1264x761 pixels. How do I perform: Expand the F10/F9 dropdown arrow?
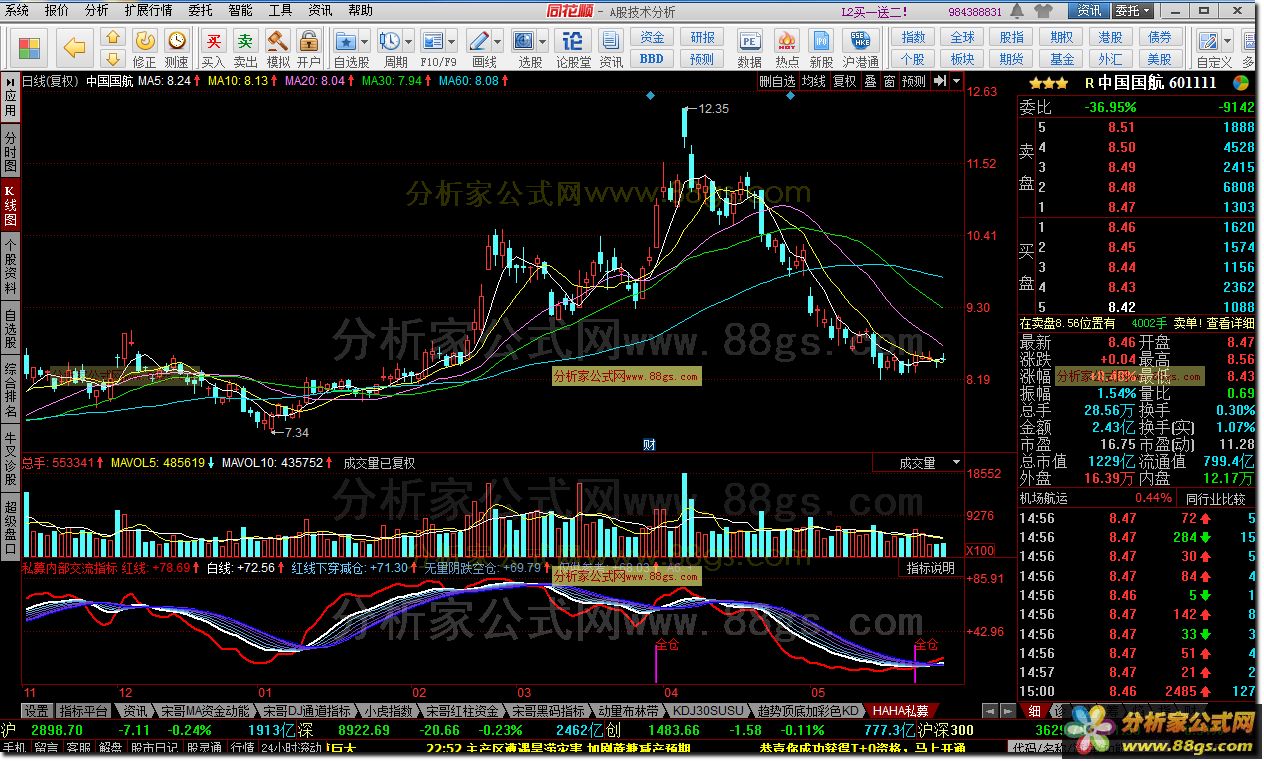point(450,42)
